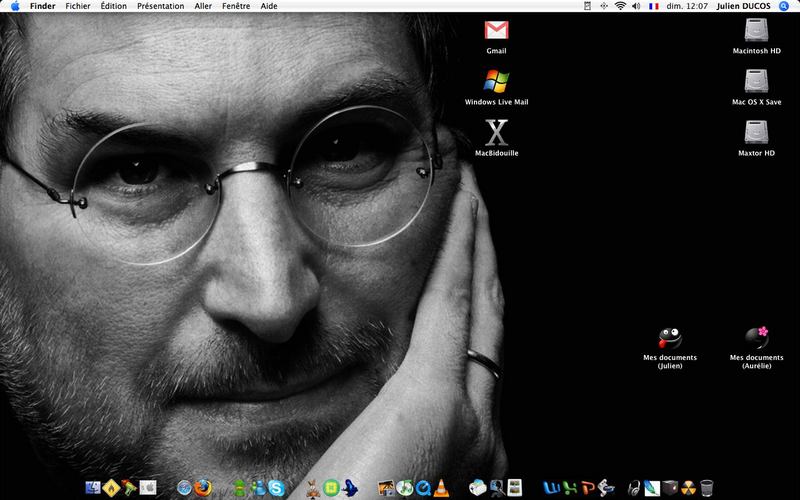Open the green square circle dock icon
This screenshot has width=800, height=500.
pos(331,488)
